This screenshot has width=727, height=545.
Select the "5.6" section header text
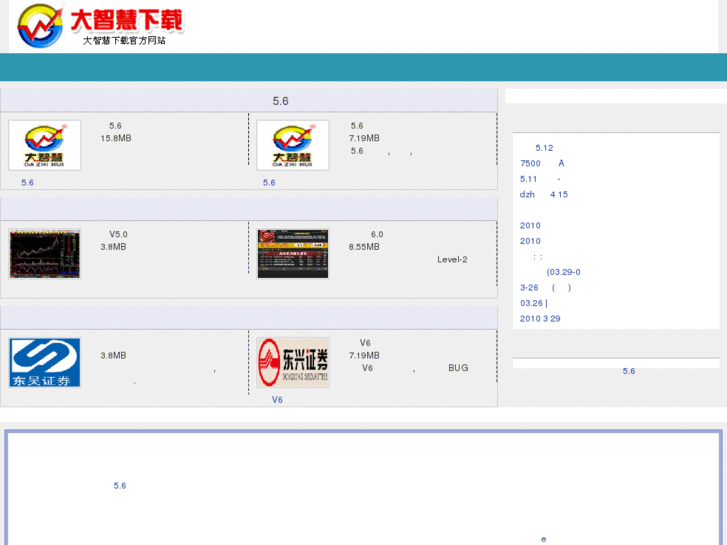[281, 101]
